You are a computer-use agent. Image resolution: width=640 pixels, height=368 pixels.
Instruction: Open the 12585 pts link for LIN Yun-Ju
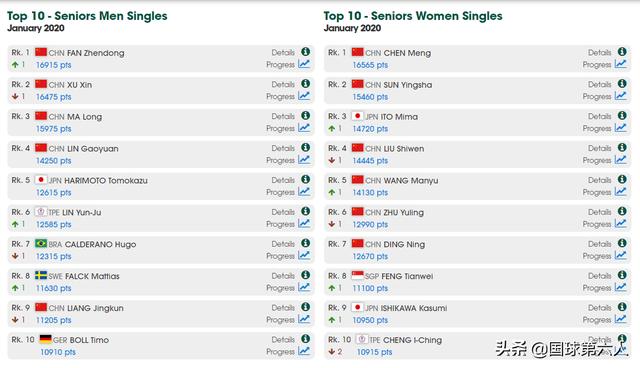point(53,224)
